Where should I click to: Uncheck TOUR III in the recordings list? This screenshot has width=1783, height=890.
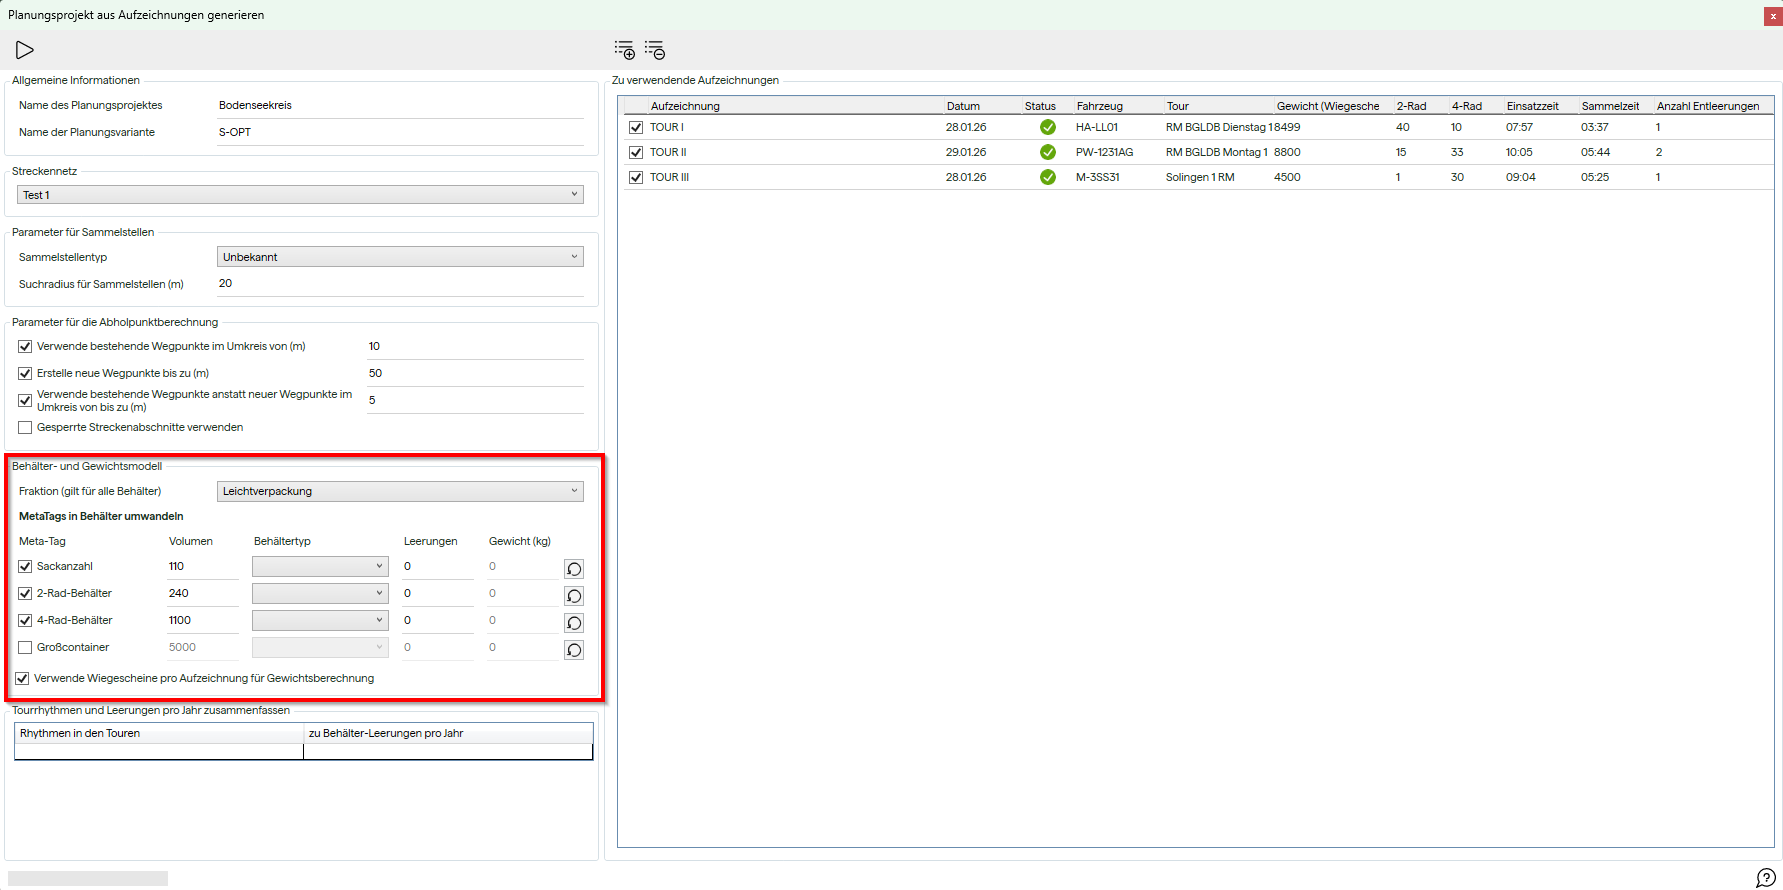coord(636,177)
